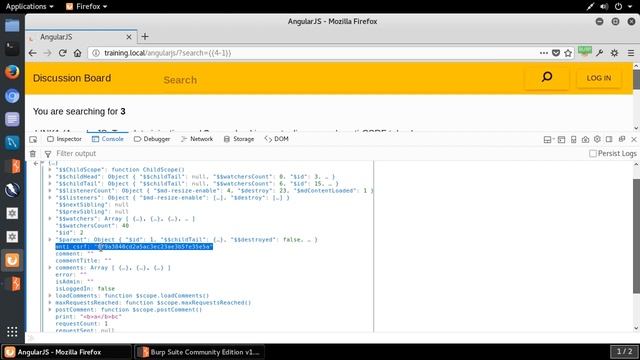
Task: Show all applications grid
Action: tap(12, 331)
